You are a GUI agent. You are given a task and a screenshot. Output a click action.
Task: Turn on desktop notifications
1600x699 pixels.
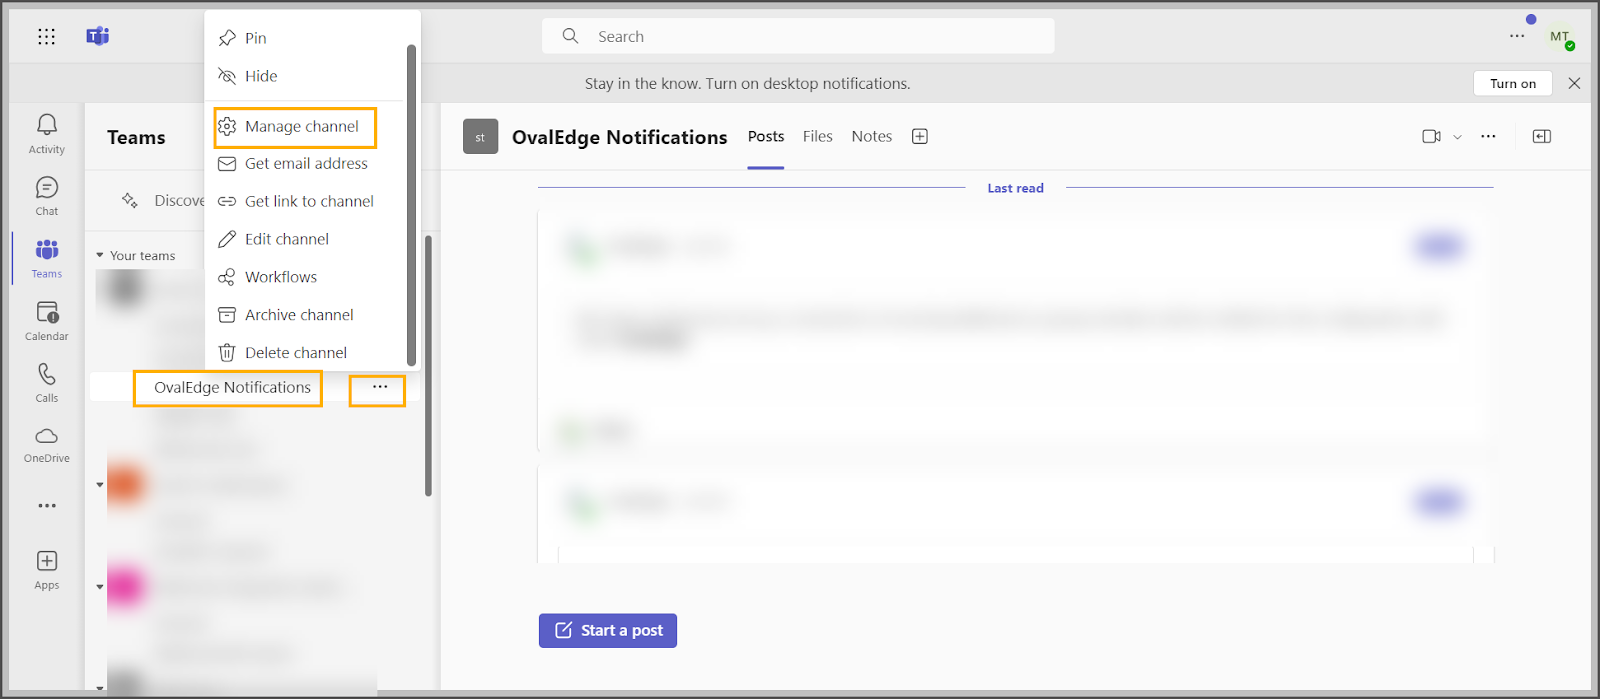pyautogui.click(x=1512, y=84)
